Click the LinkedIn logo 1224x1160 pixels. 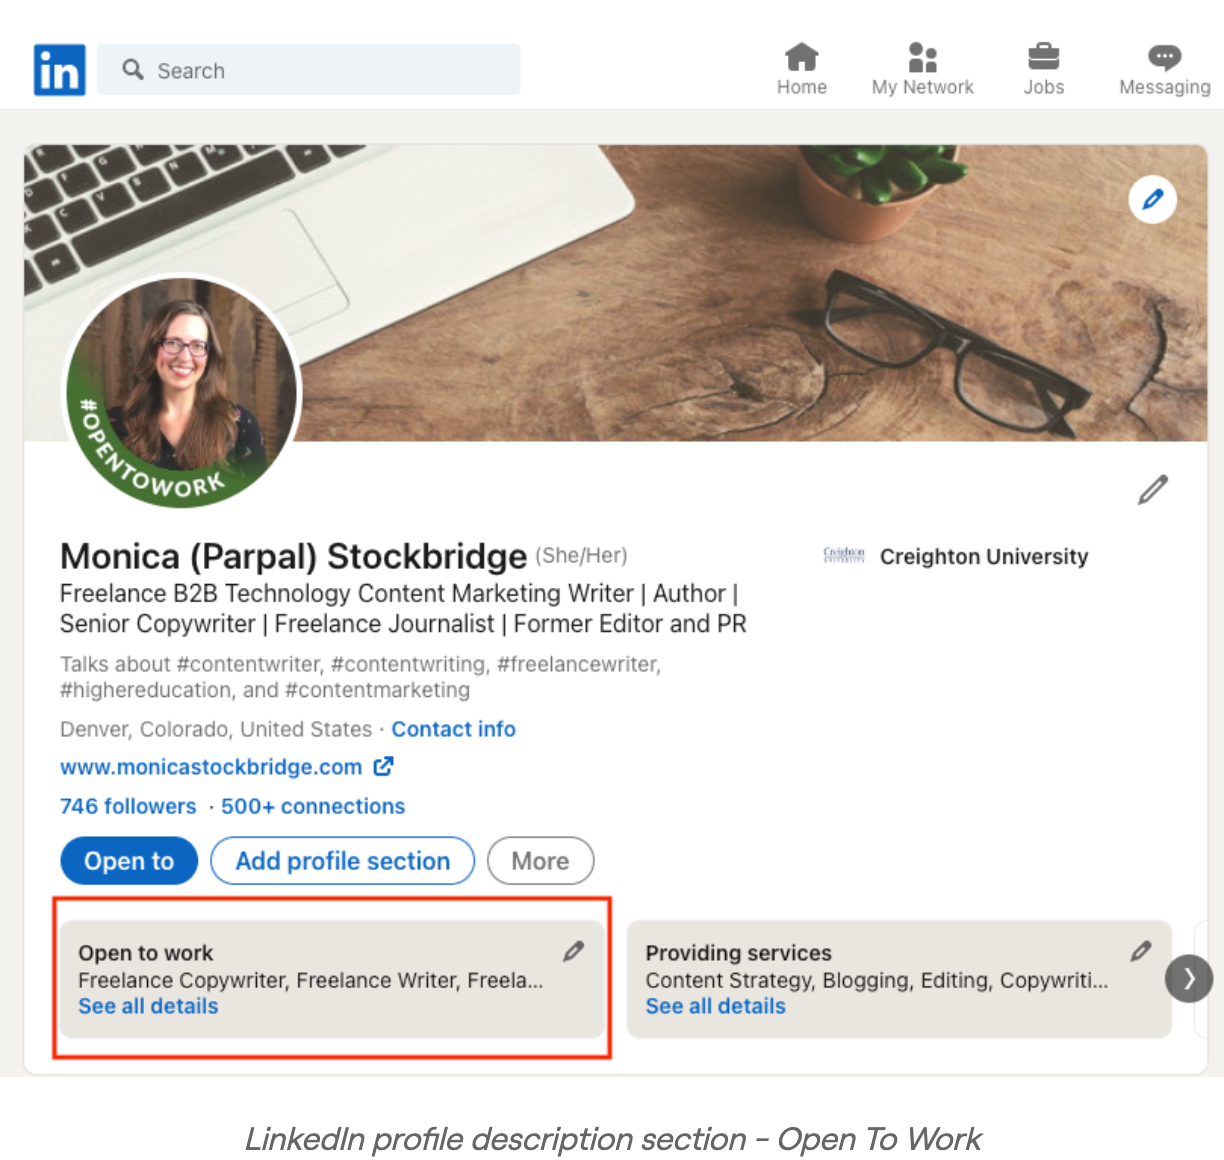click(59, 69)
